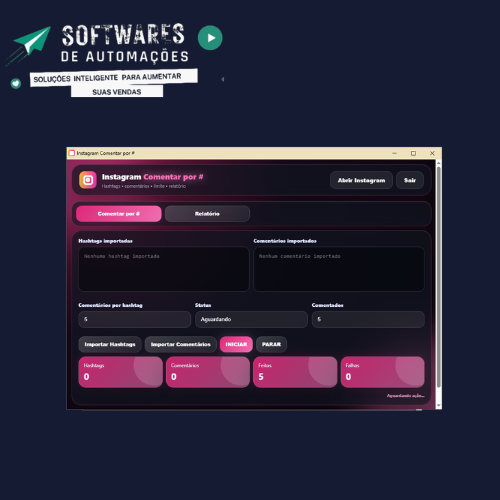Click the green play button beside Softwares title
The height and width of the screenshot is (500, 500).
pyautogui.click(x=210, y=38)
